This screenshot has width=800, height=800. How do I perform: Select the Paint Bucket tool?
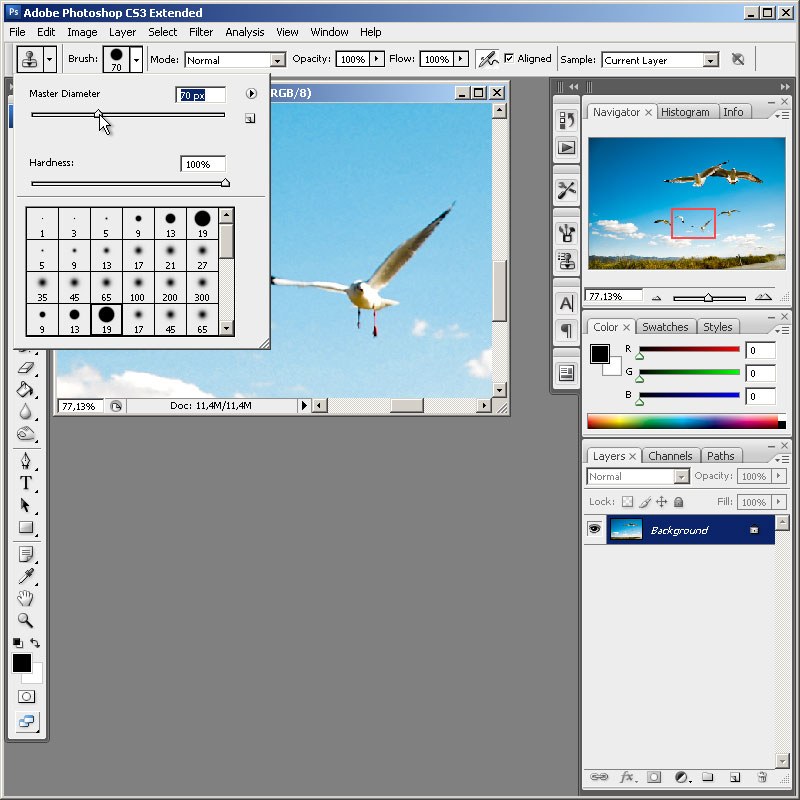[x=26, y=390]
